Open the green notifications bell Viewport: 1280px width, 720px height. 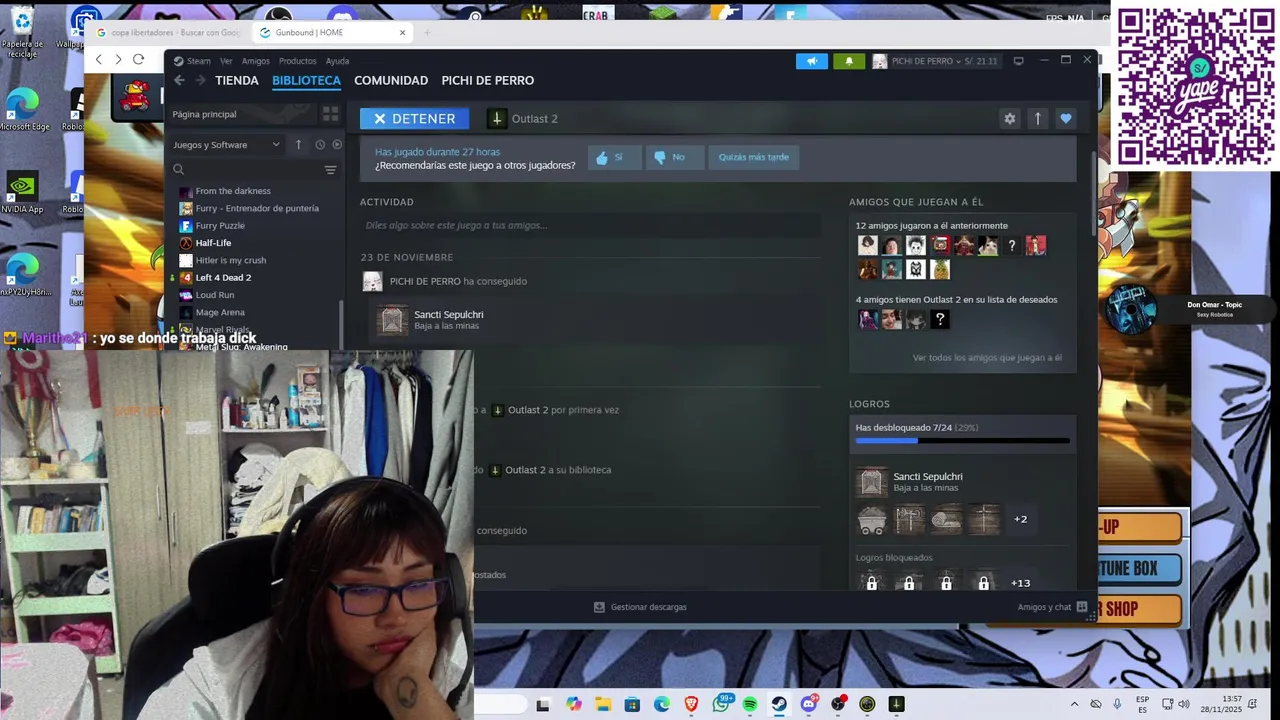[849, 61]
